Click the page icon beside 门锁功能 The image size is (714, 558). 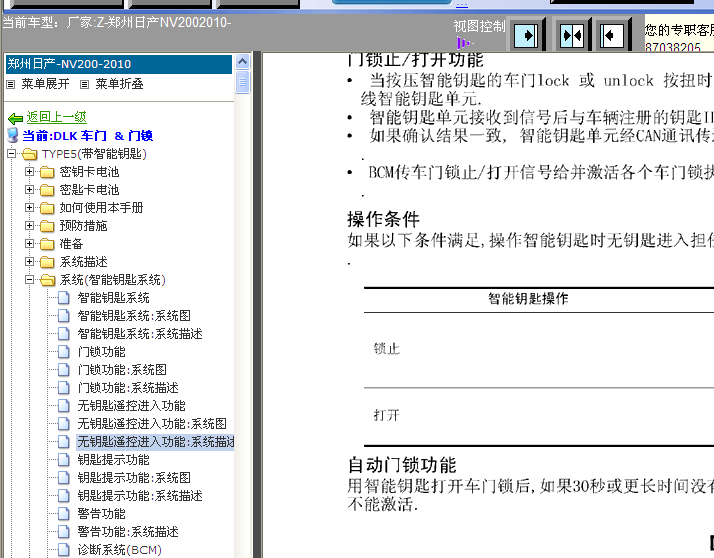64,352
